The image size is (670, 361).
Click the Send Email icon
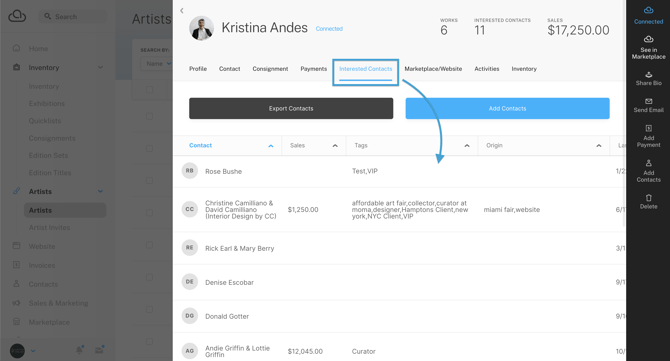tap(648, 101)
